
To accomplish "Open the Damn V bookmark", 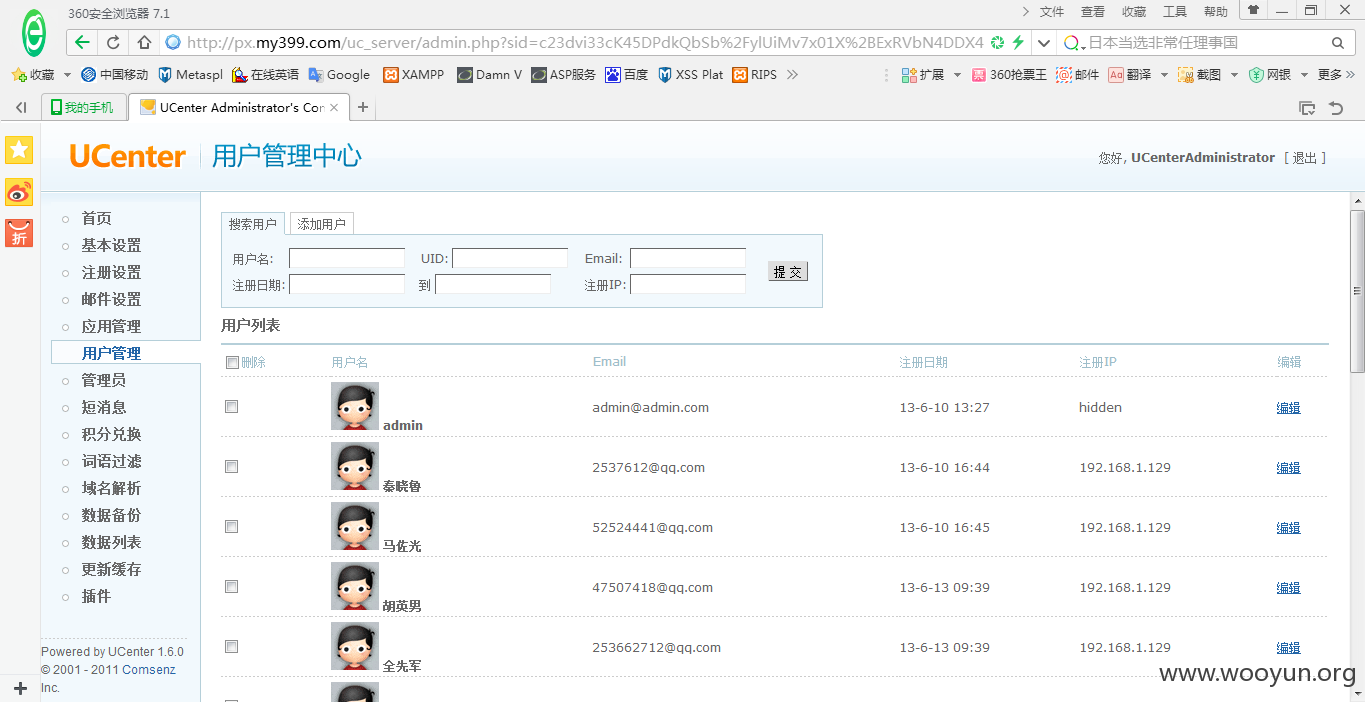I will pos(489,75).
